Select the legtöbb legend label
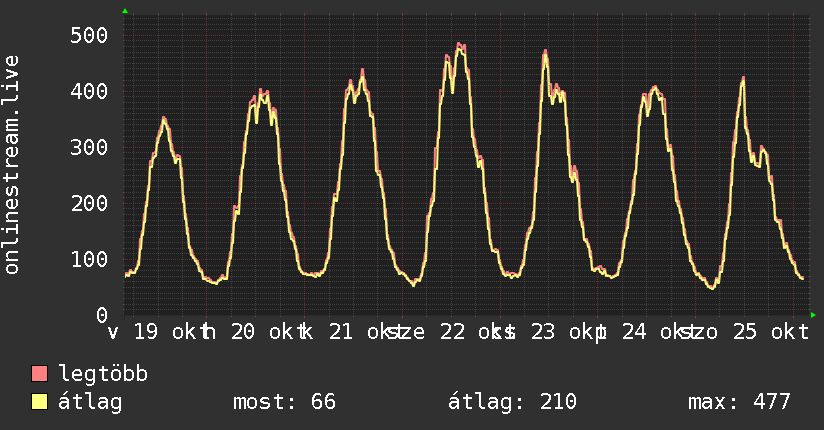 [103, 374]
